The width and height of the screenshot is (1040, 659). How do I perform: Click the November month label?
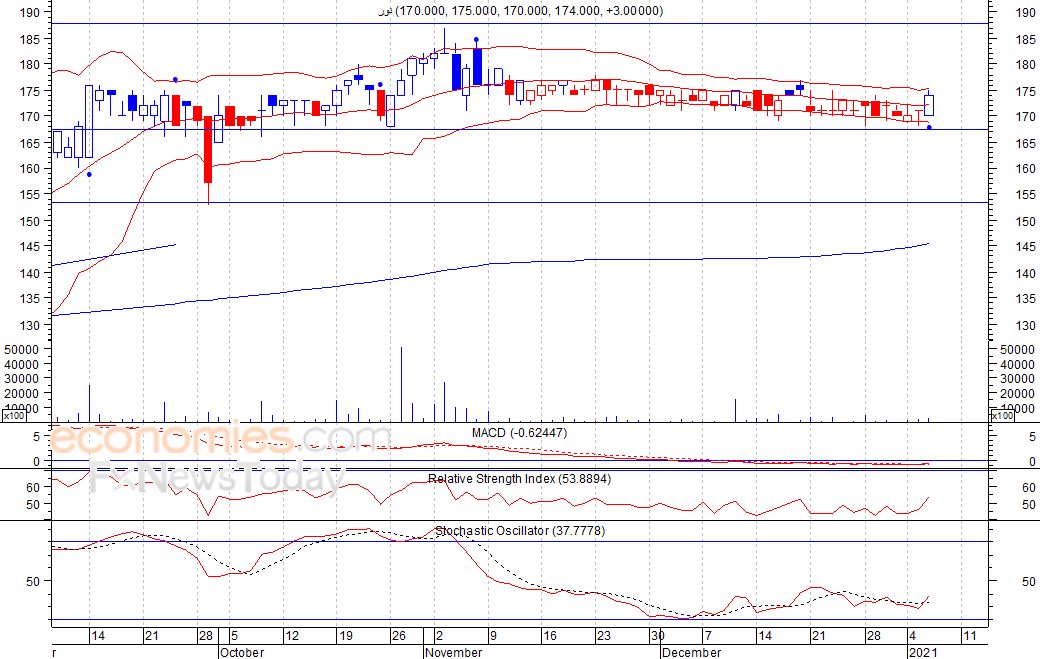click(454, 652)
